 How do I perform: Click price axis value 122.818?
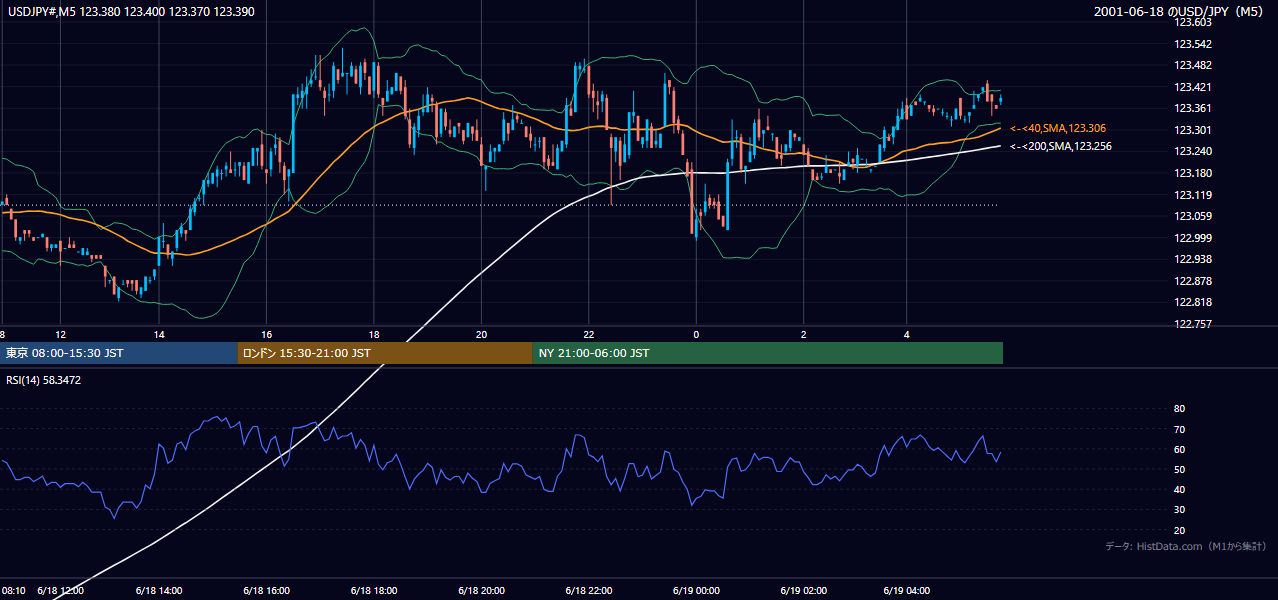point(1192,302)
